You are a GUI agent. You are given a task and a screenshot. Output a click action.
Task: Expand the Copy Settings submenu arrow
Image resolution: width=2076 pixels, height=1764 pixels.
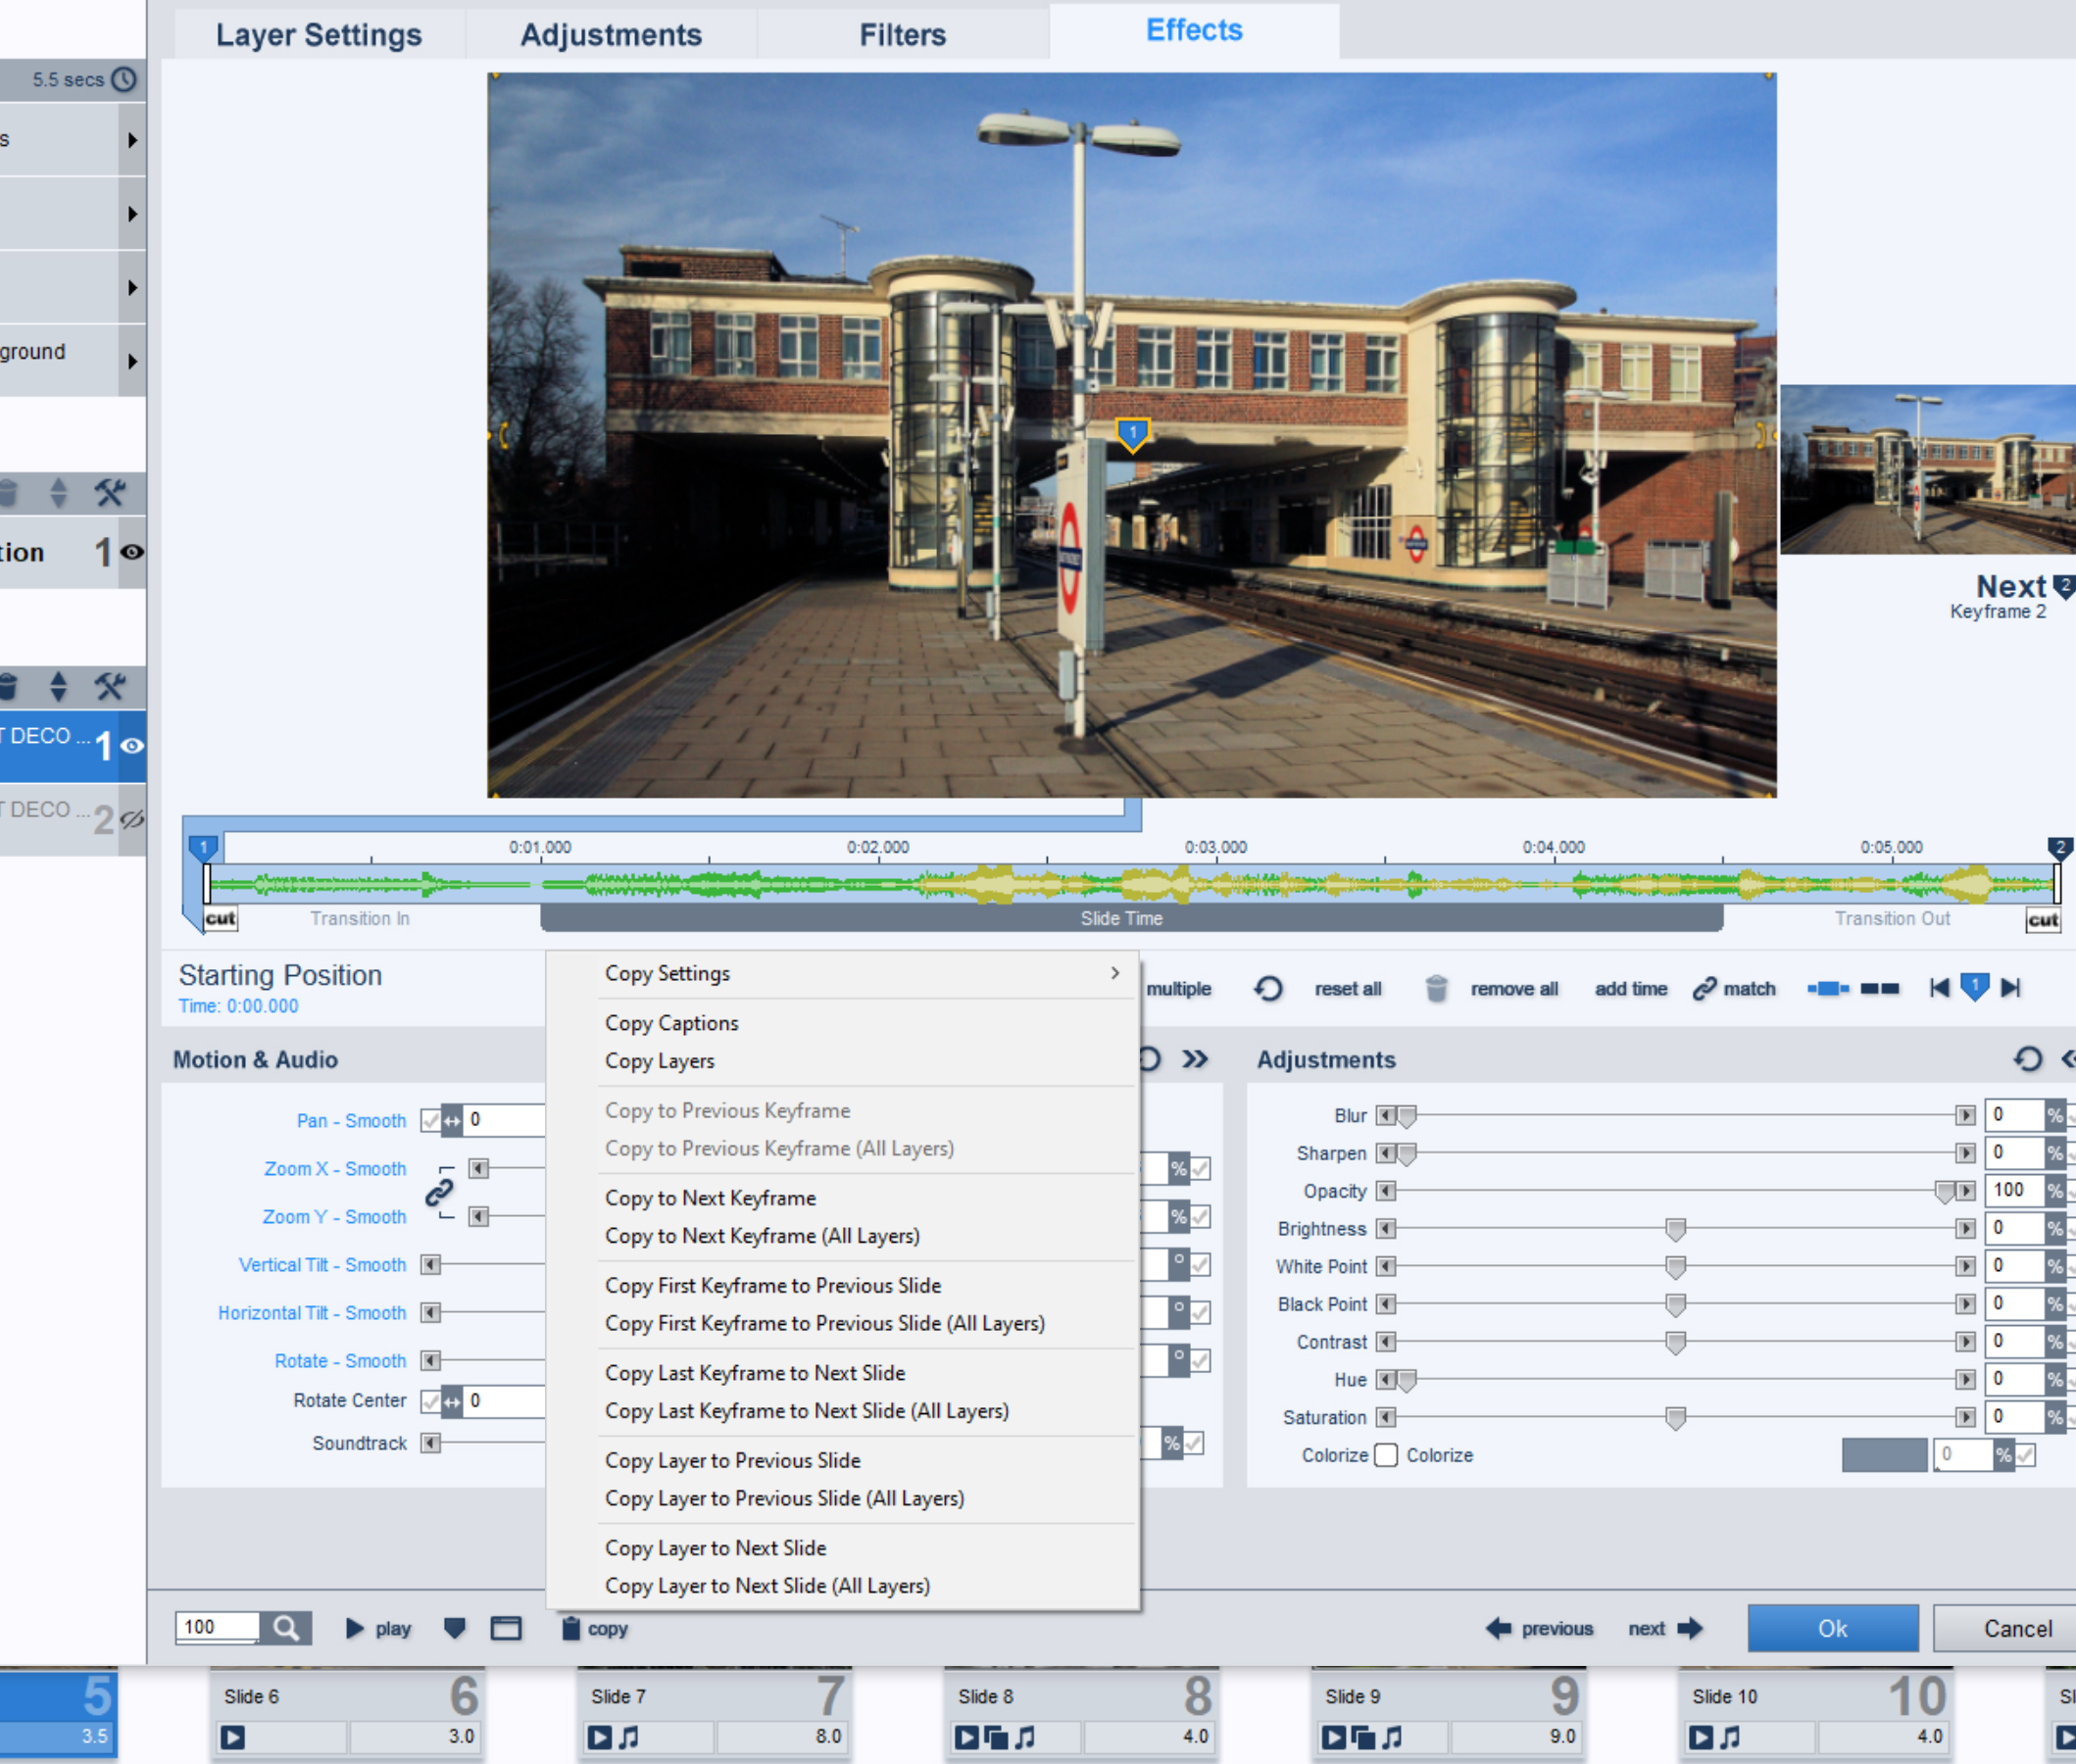(1115, 973)
